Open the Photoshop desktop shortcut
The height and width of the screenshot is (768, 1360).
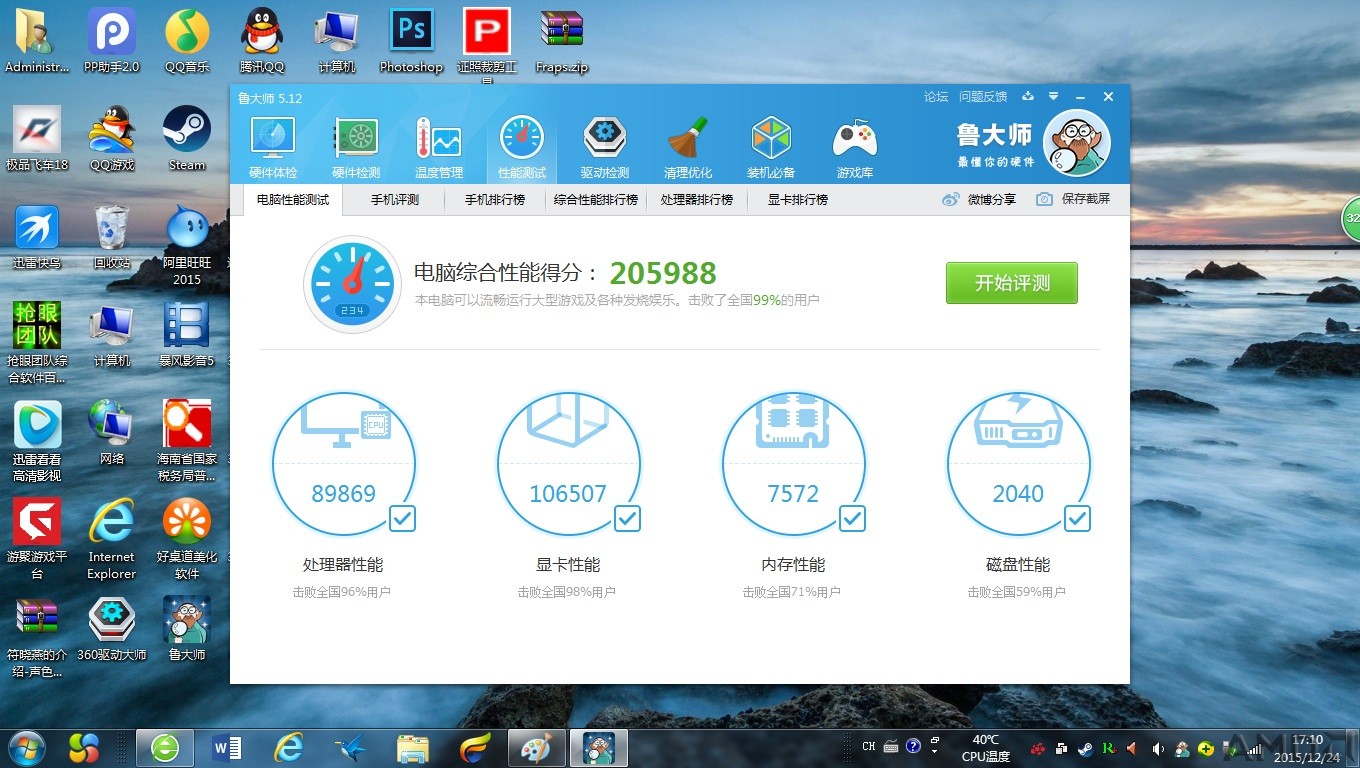point(411,41)
